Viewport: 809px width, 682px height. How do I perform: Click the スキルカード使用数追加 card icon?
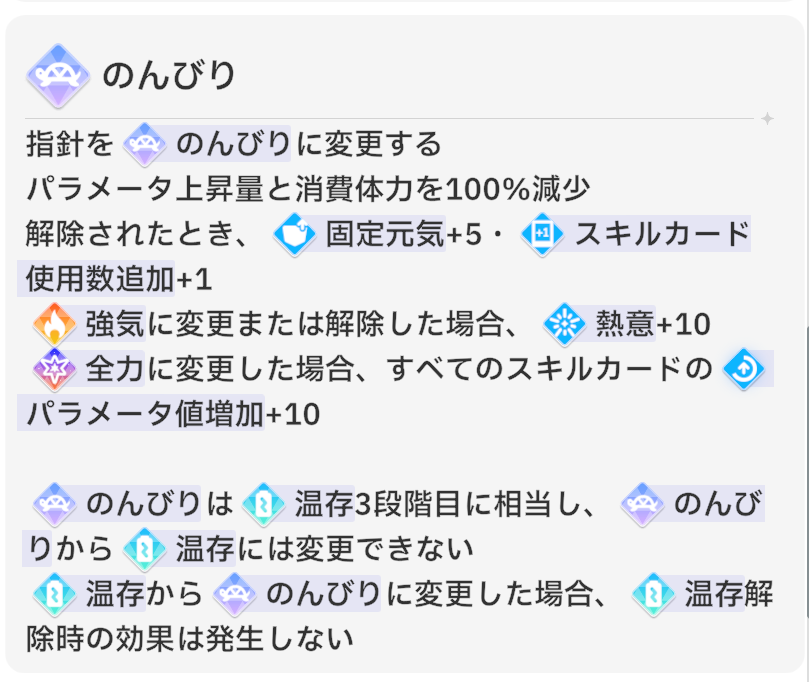click(542, 234)
